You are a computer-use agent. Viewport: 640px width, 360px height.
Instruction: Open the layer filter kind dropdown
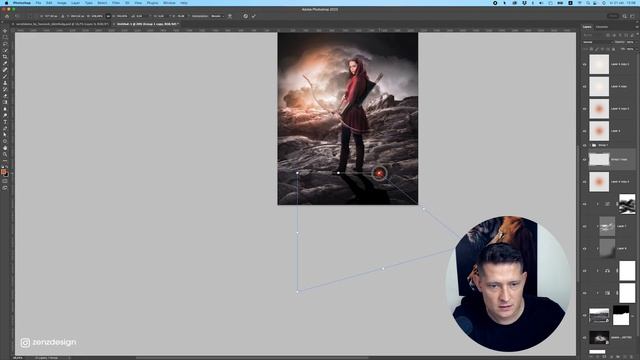click(593, 35)
